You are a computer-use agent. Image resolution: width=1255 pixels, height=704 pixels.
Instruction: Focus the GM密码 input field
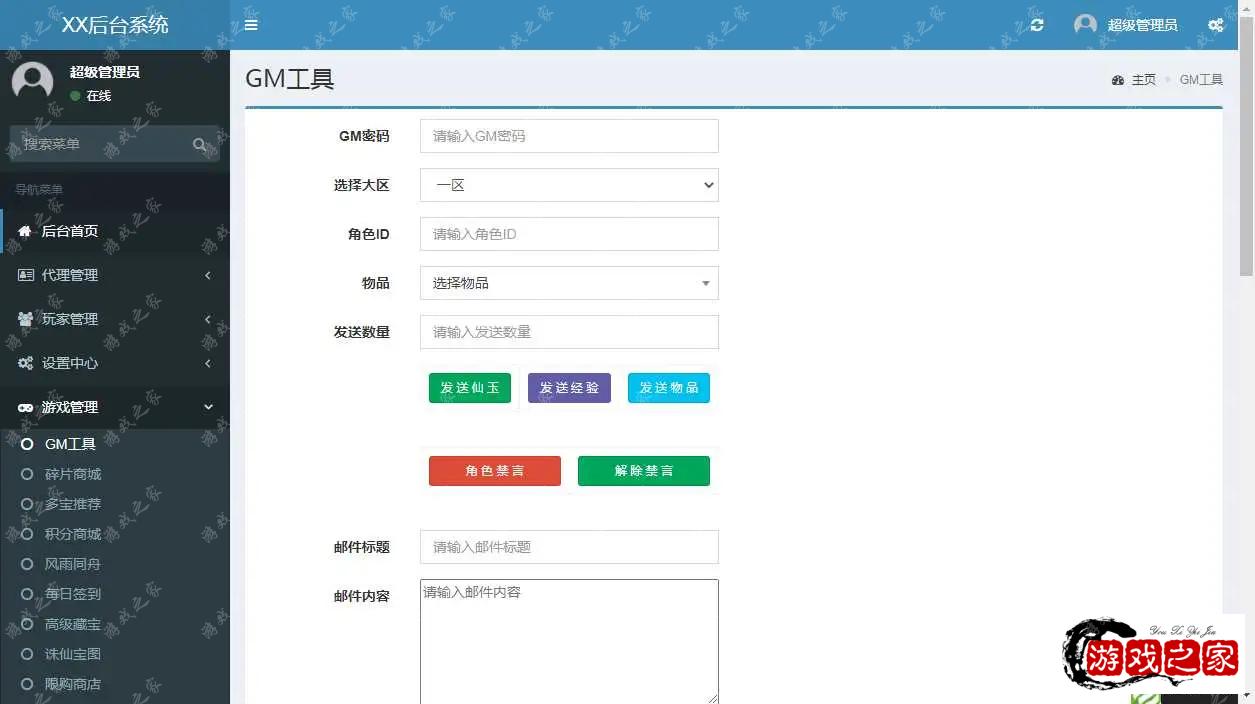[x=569, y=136]
